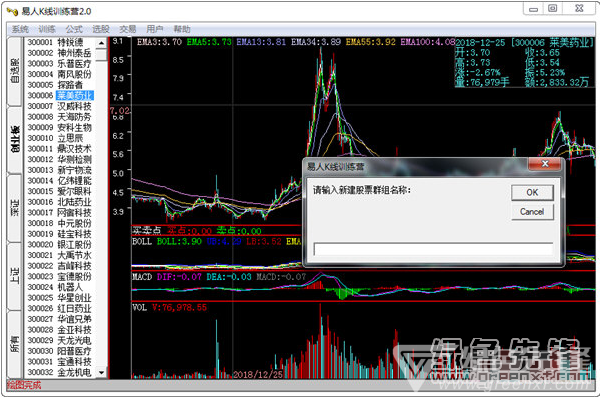Click the 买卖点 panel label
600x398 pixels.
coord(147,231)
